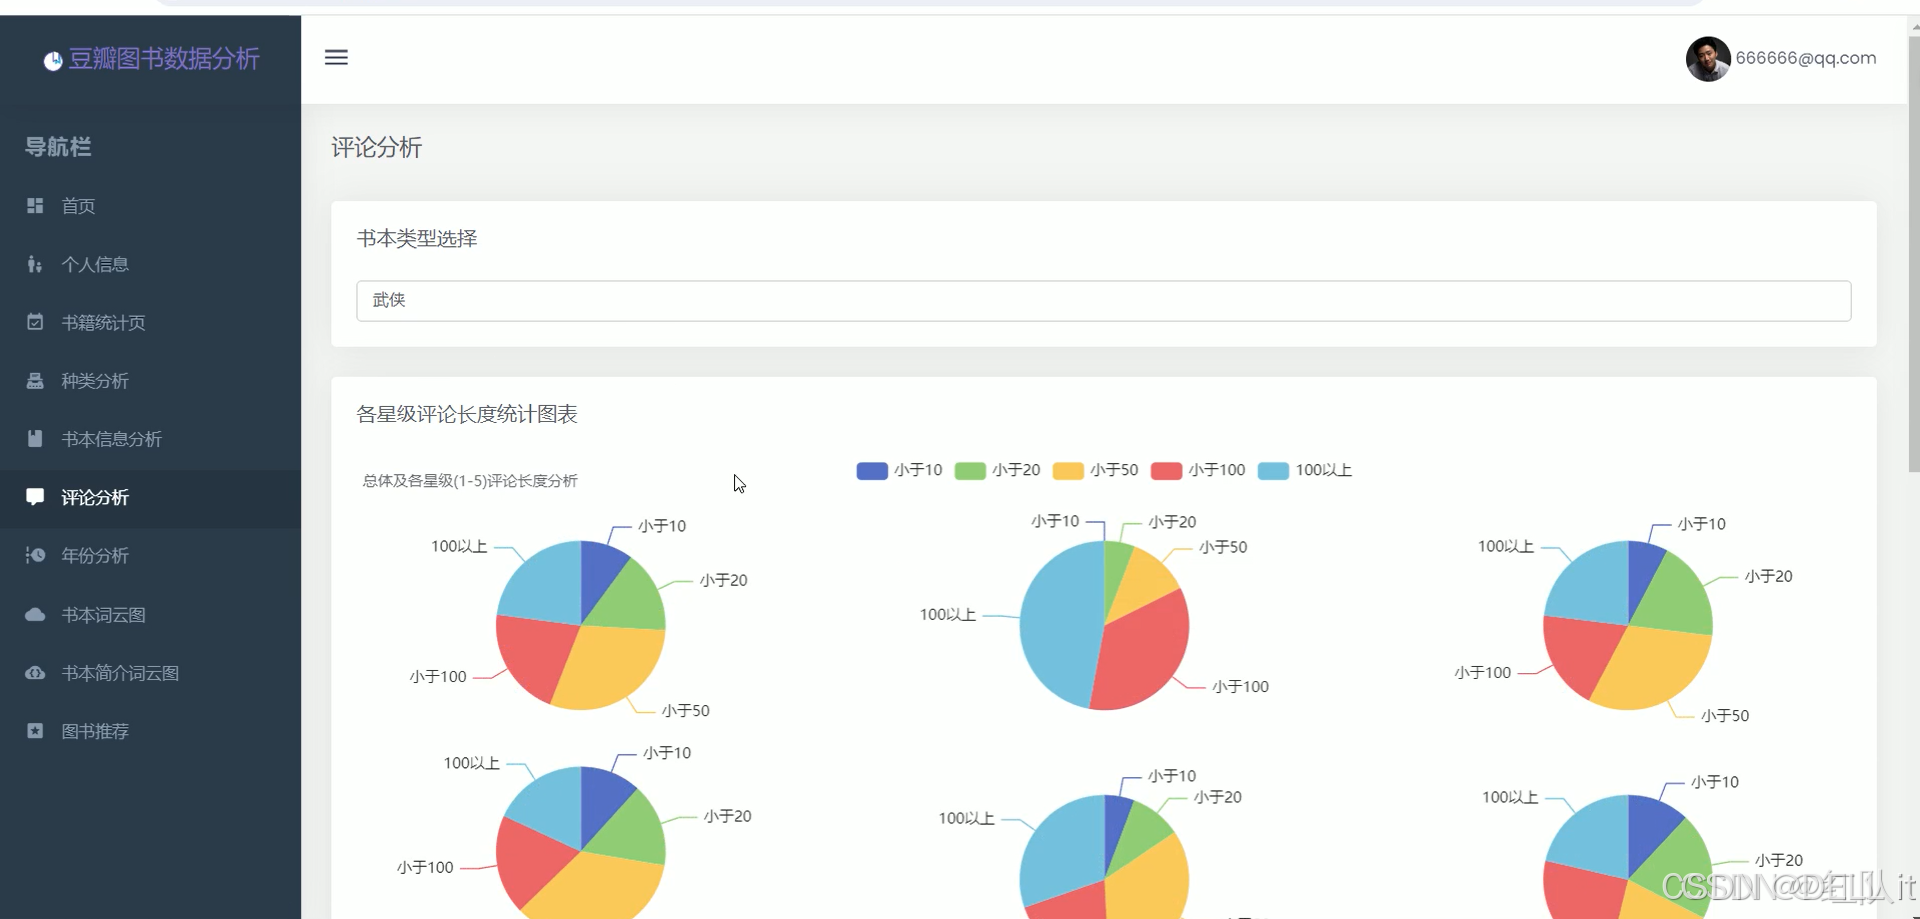Viewport: 1920px width, 919px height.
Task: Toggle the 小于10 legend swatch
Action: coord(872,471)
